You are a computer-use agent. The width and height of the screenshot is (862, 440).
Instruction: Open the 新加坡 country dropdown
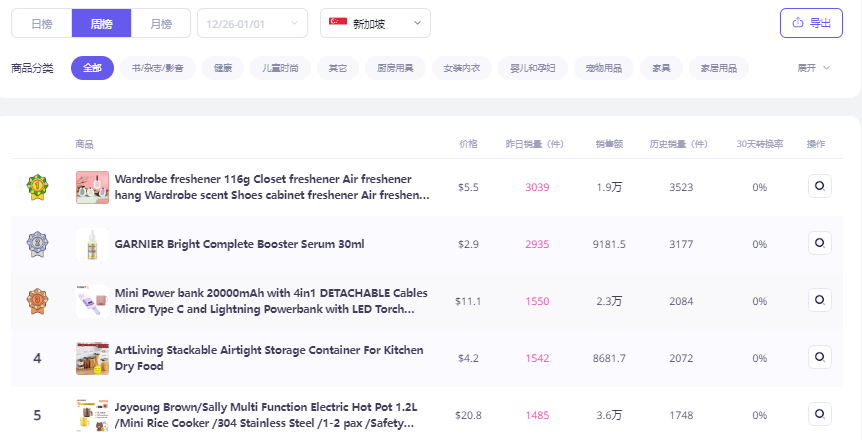tap(375, 24)
